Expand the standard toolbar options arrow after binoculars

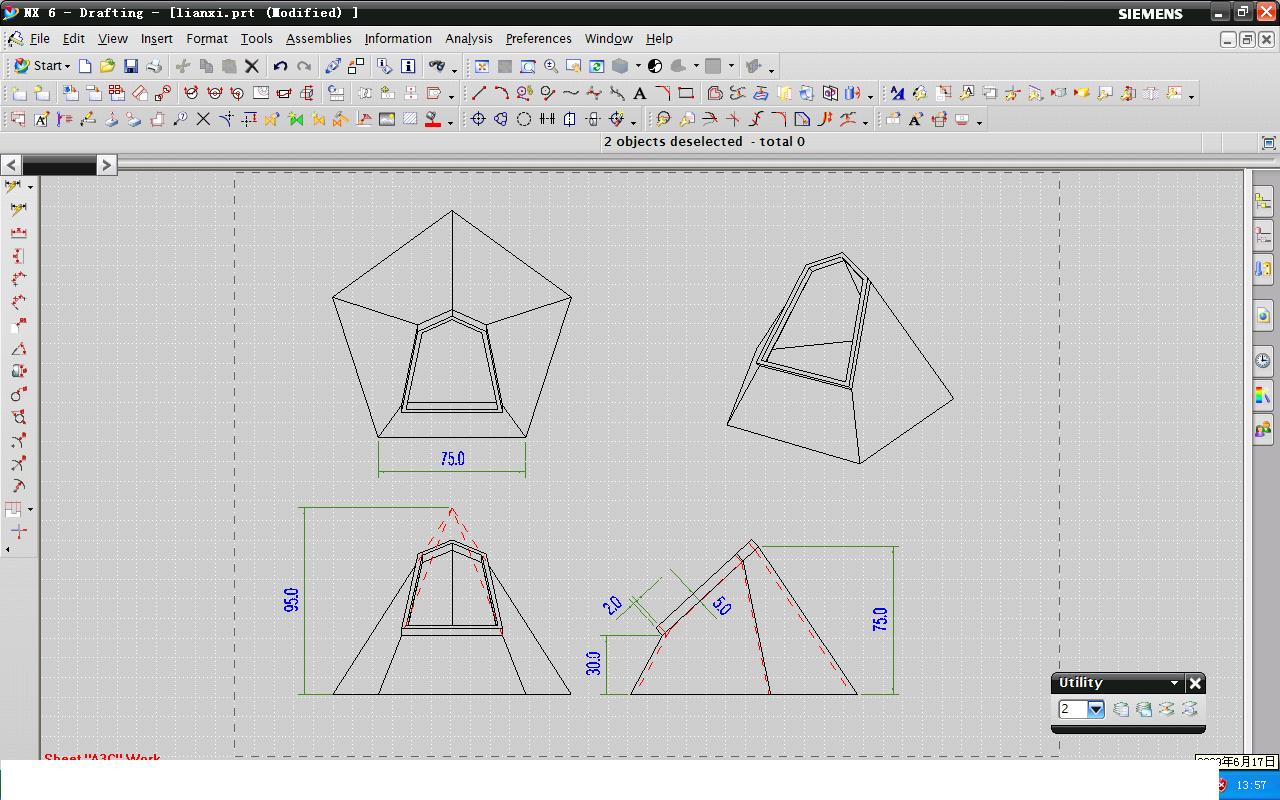click(x=455, y=70)
